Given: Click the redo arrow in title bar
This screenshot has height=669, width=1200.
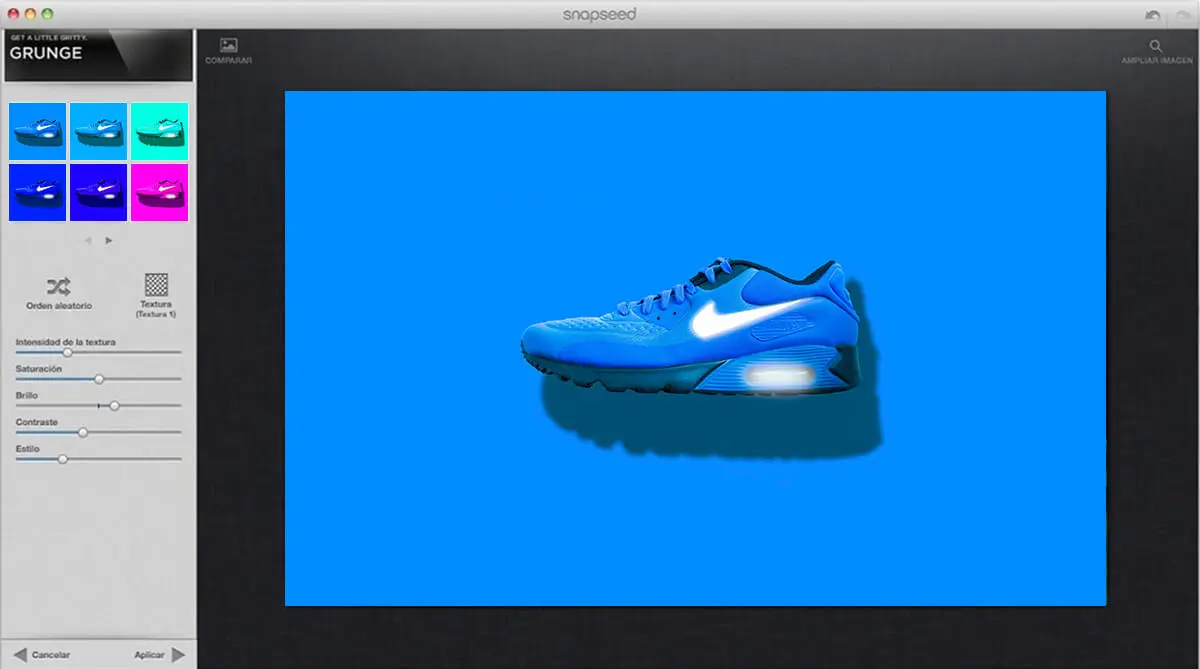Looking at the screenshot, I should 1183,15.
